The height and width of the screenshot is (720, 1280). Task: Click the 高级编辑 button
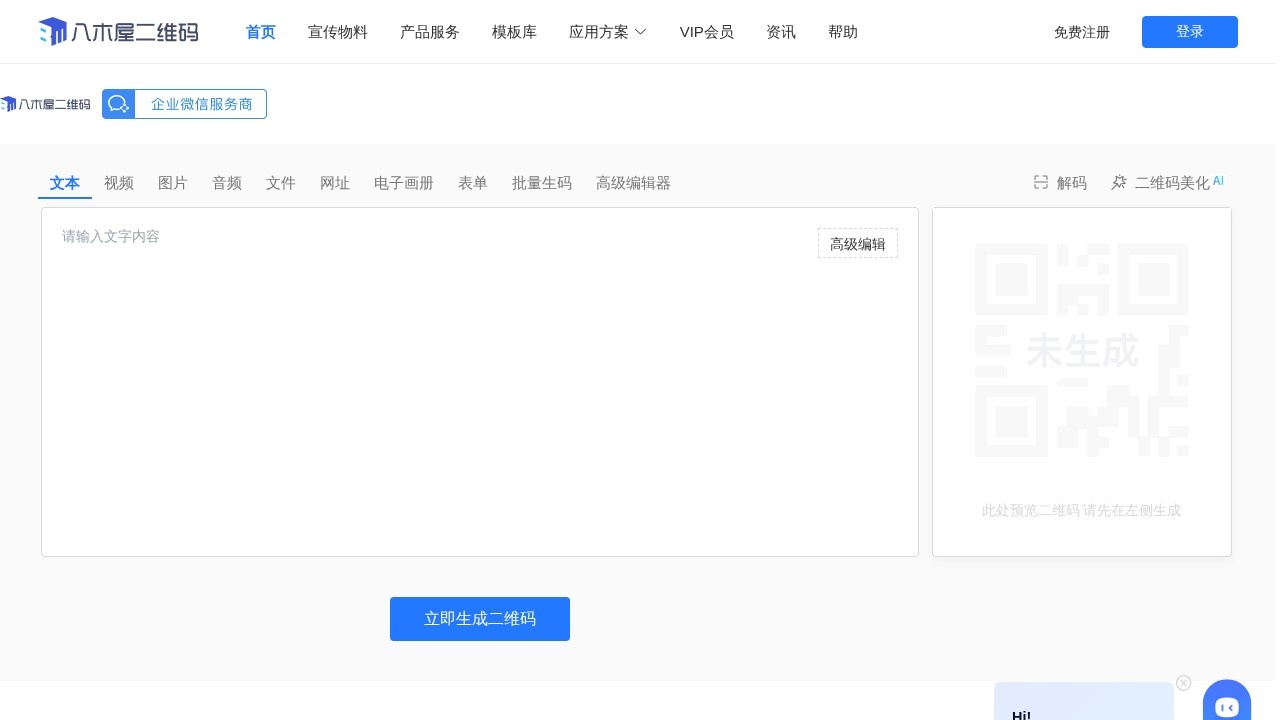tap(857, 243)
